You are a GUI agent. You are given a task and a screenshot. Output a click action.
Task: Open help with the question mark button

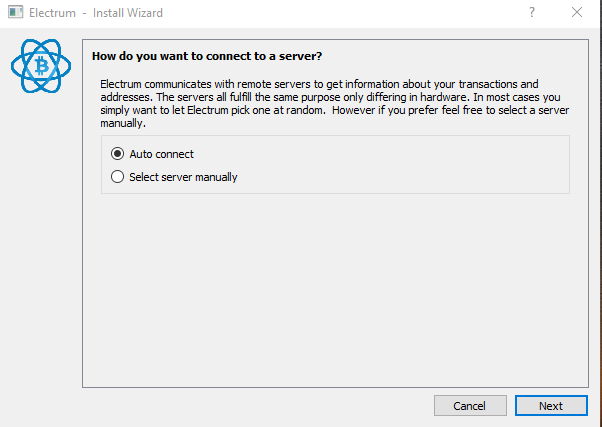(532, 12)
